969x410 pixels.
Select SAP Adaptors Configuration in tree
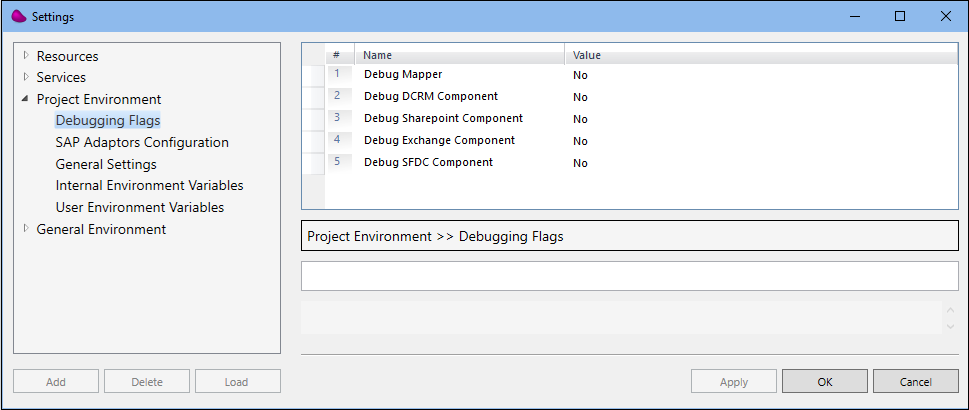(142, 142)
